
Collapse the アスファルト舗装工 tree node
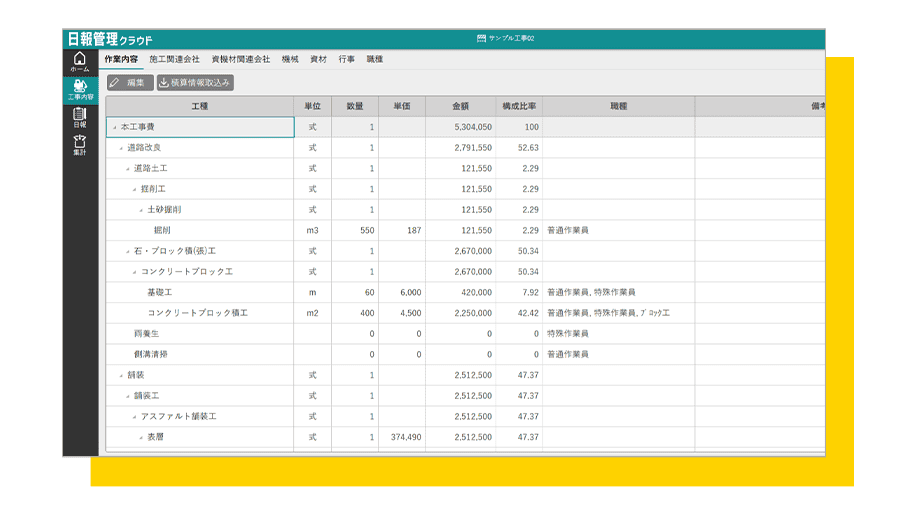[134, 416]
